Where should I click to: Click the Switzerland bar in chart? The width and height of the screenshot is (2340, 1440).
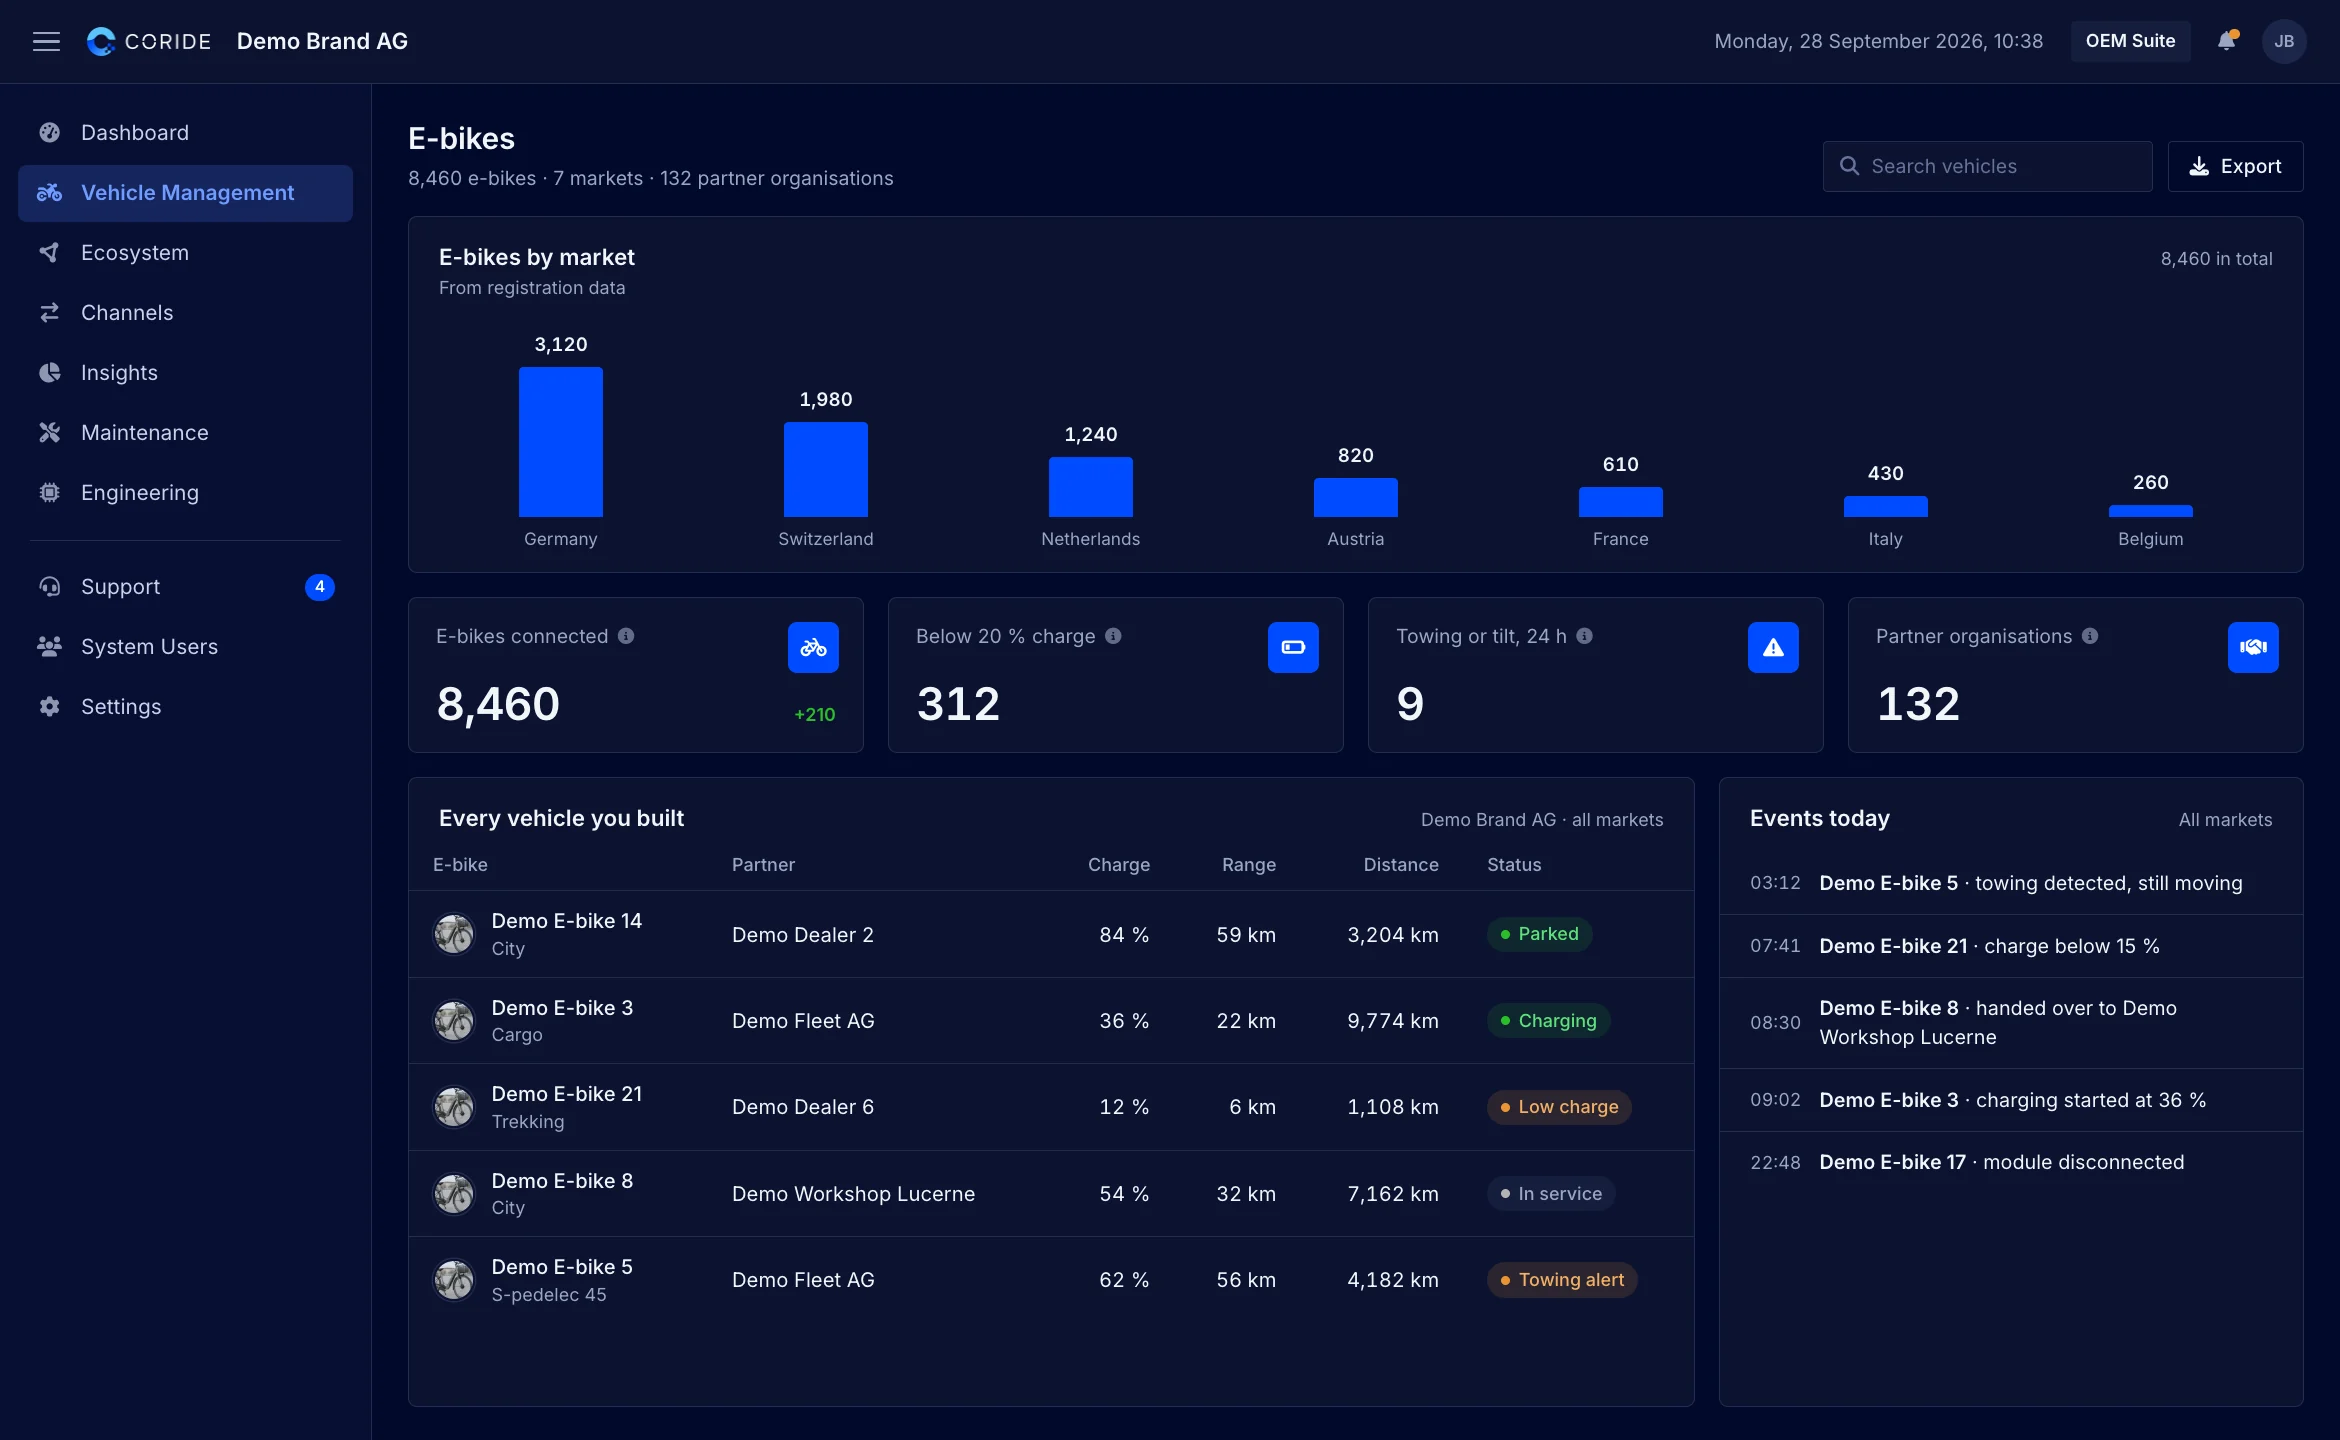(x=825, y=469)
